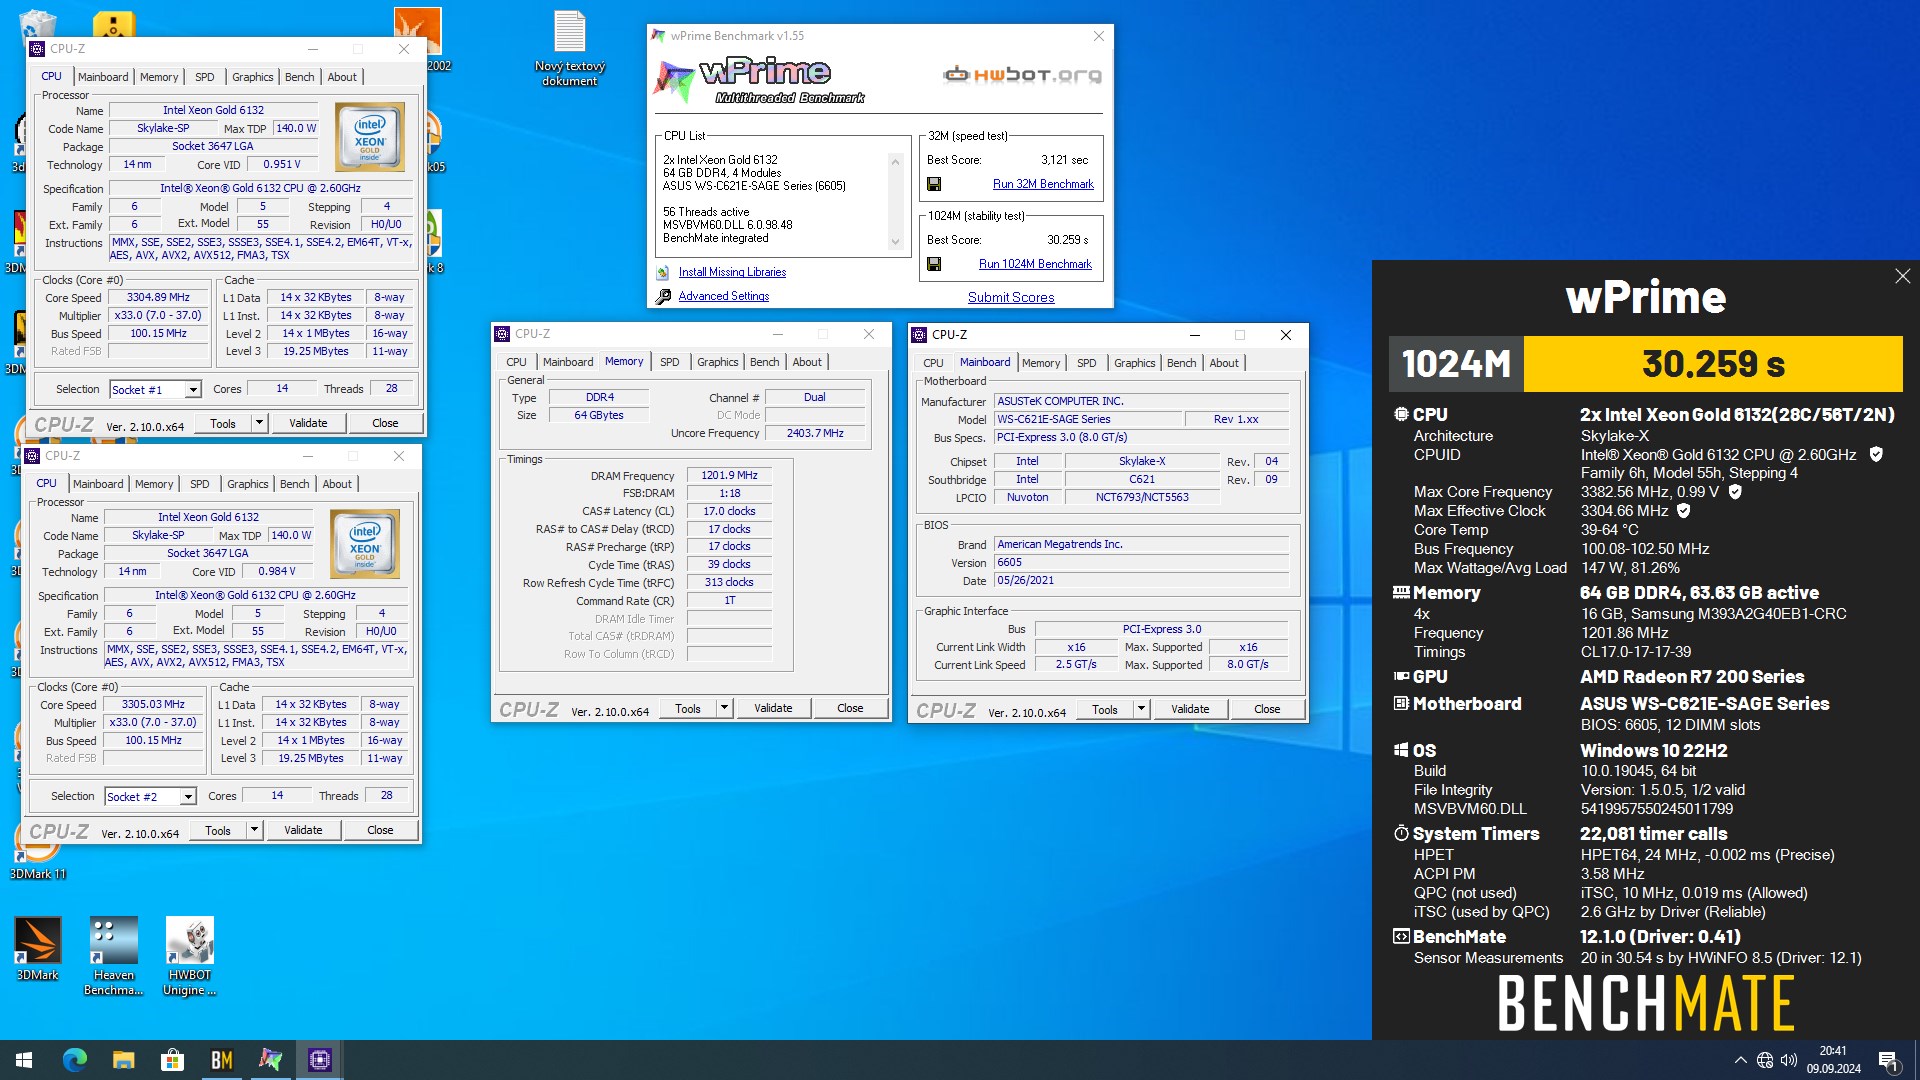Close the BenchMate wPrime result panel
1920x1080 pixels.
tap(1902, 276)
